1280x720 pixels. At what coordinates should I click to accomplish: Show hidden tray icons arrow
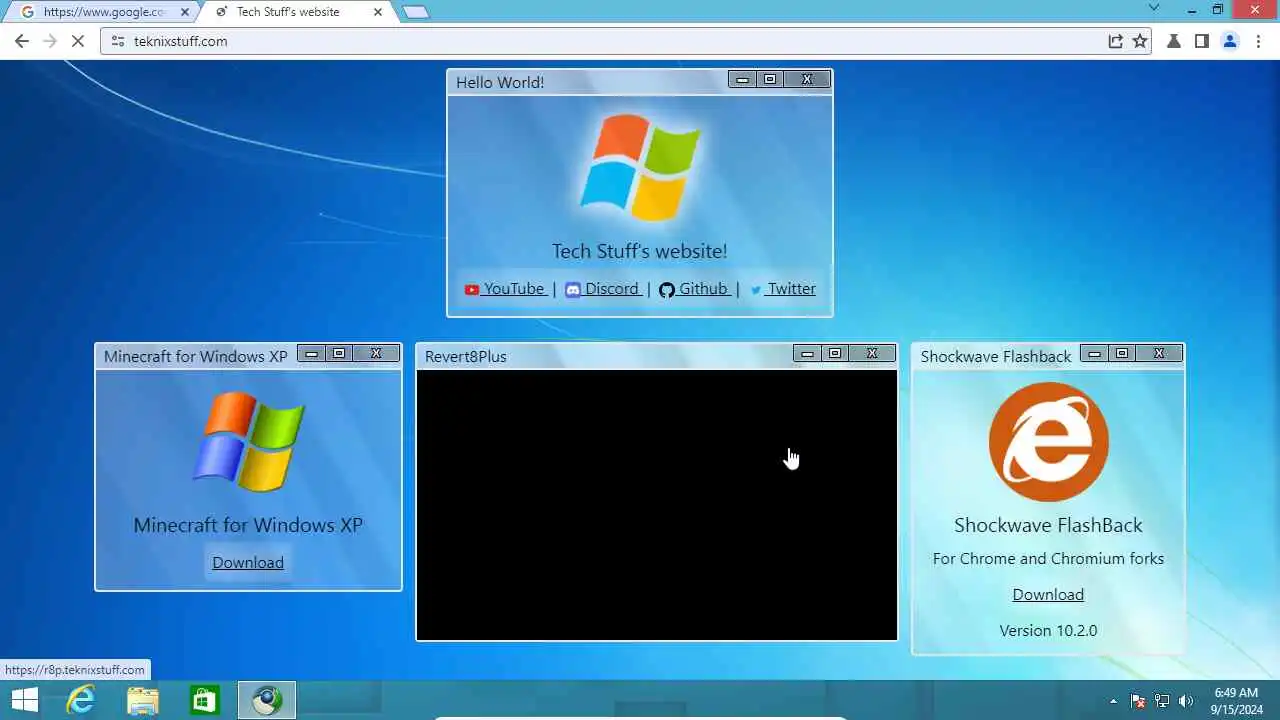coord(1113,701)
